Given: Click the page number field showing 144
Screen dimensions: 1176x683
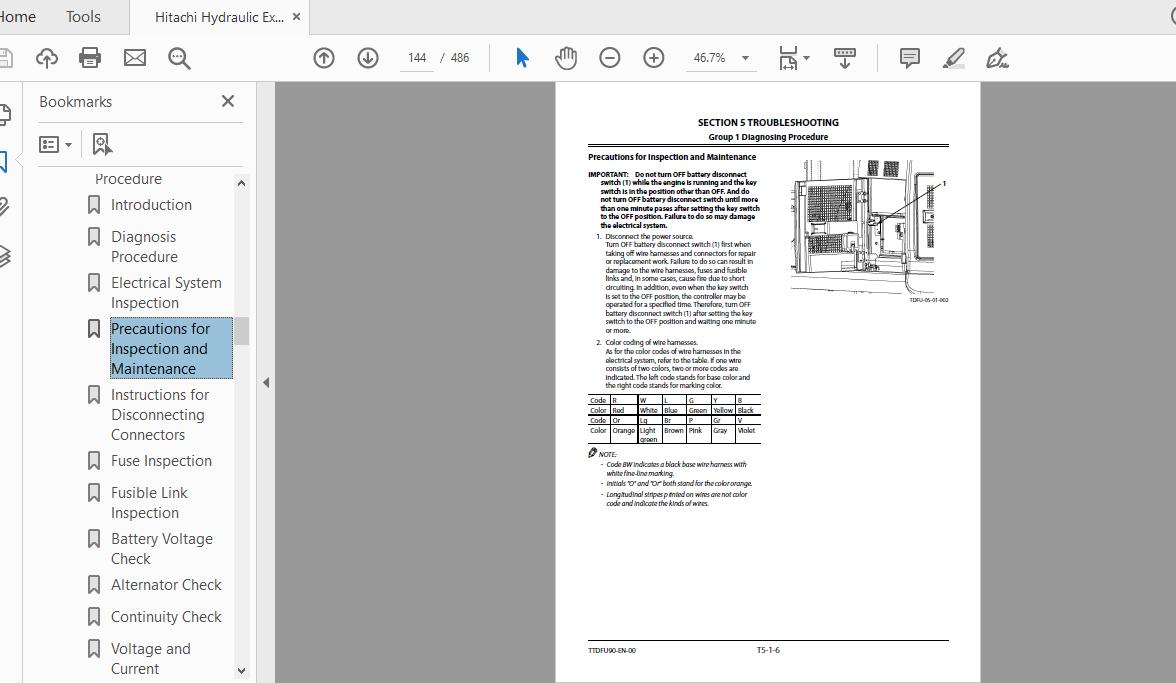Looking at the screenshot, I should pyautogui.click(x=417, y=58).
